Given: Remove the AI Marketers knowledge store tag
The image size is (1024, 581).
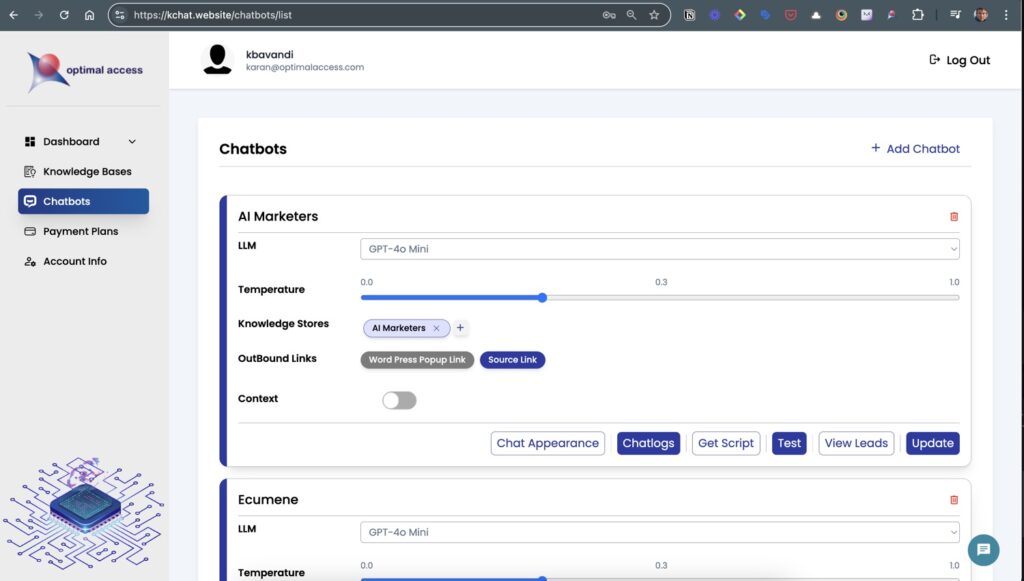Looking at the screenshot, I should 436,328.
